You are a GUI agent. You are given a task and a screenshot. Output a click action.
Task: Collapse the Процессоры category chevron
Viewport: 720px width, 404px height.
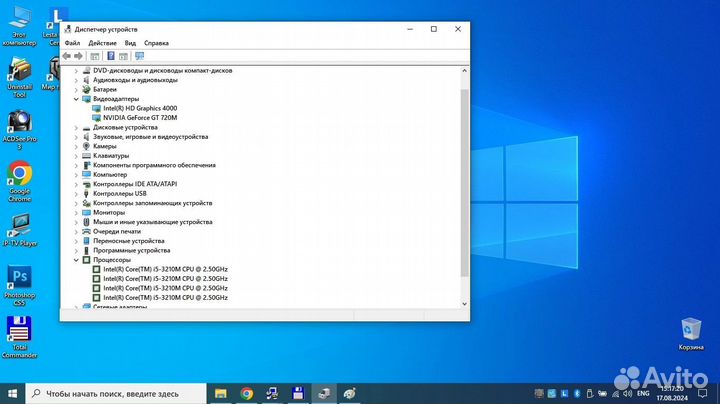point(76,260)
